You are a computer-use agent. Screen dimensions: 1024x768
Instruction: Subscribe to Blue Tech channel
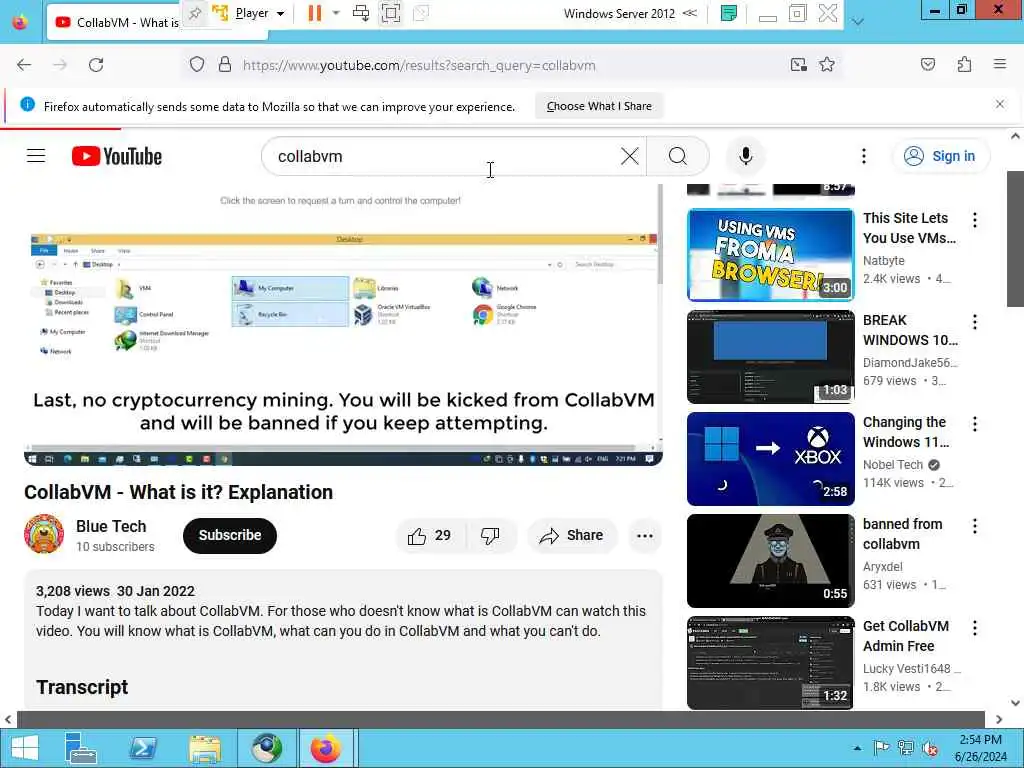(230, 536)
